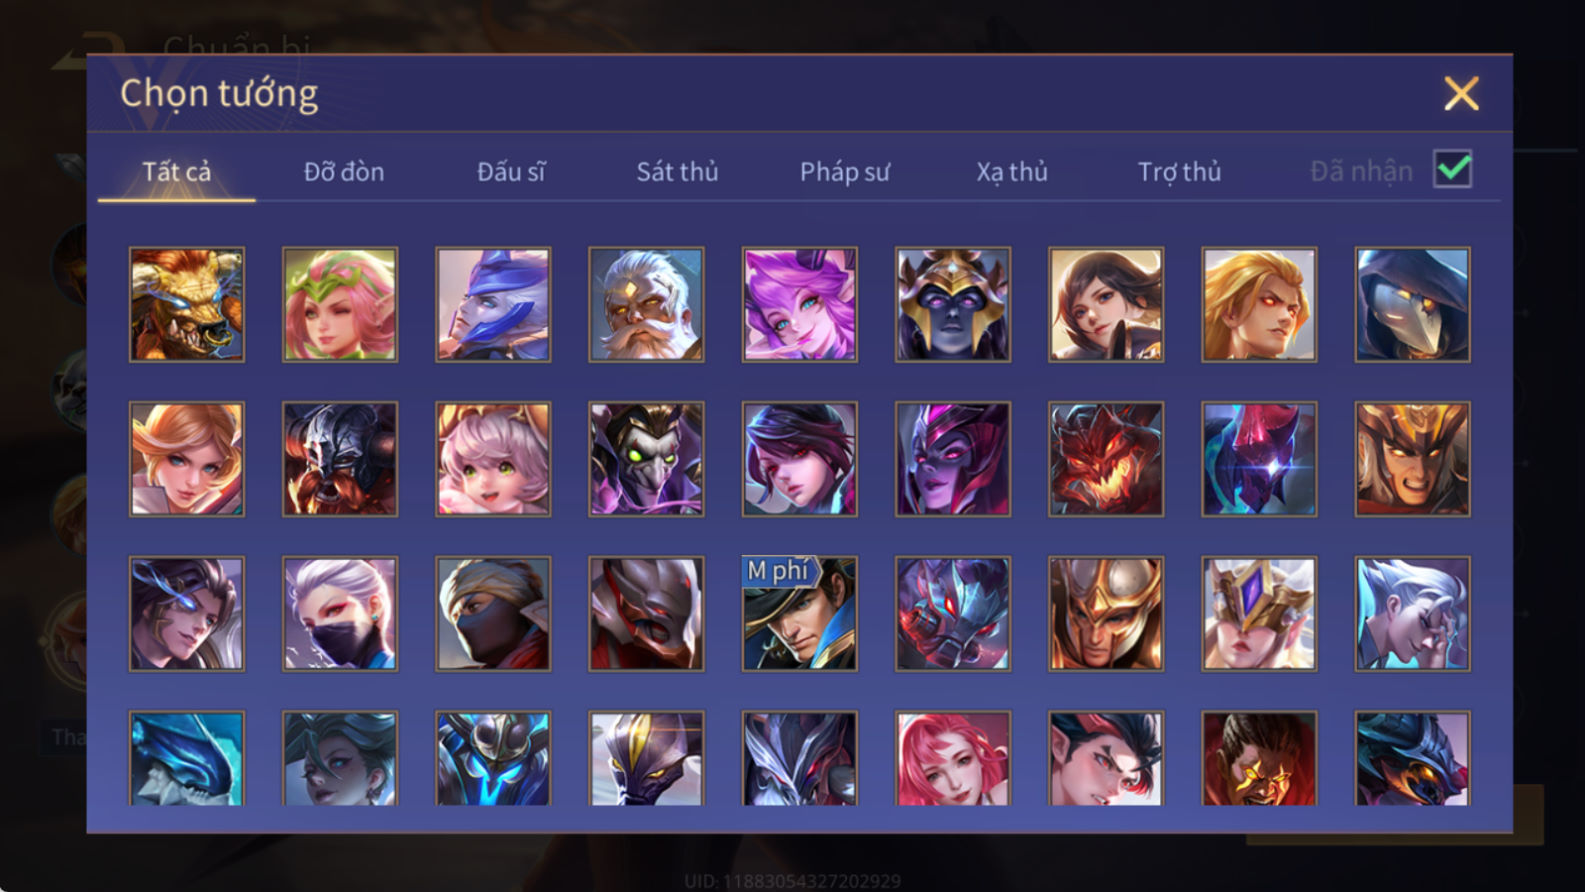Viewport: 1585px width, 892px height.
Task: Select the hooded plague-mask hero portrait
Action: pos(1412,305)
